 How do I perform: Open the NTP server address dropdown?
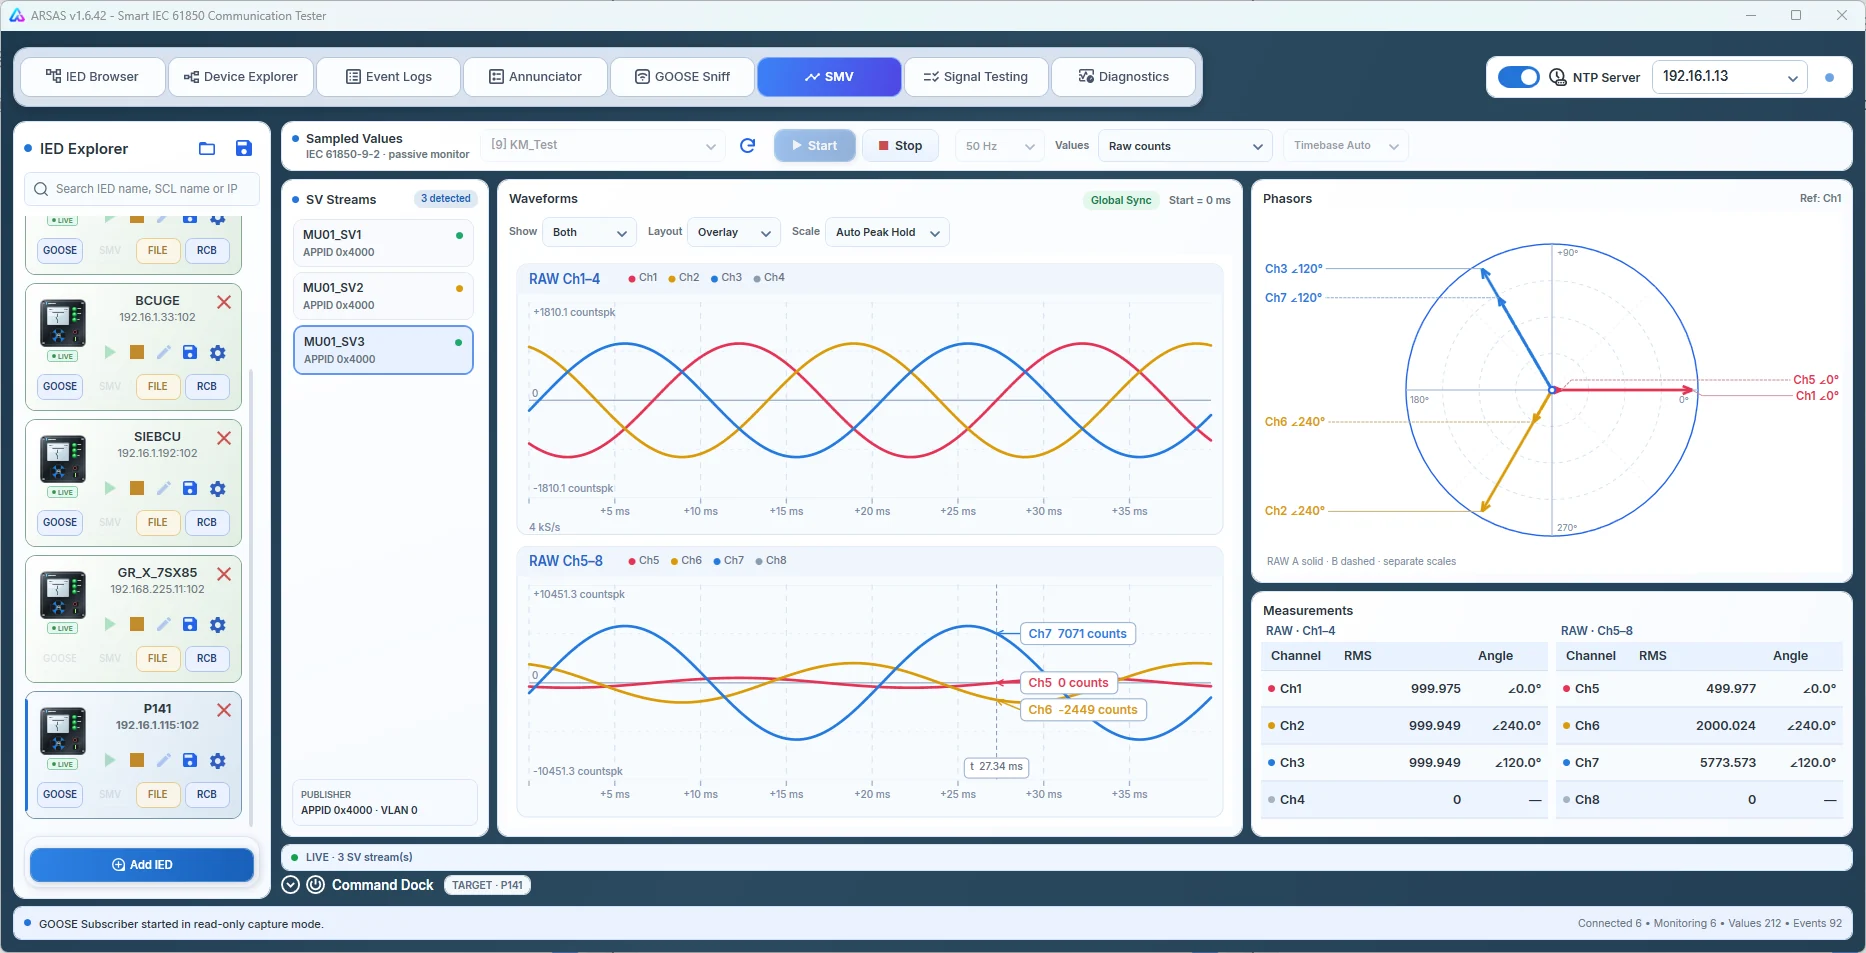click(1729, 77)
